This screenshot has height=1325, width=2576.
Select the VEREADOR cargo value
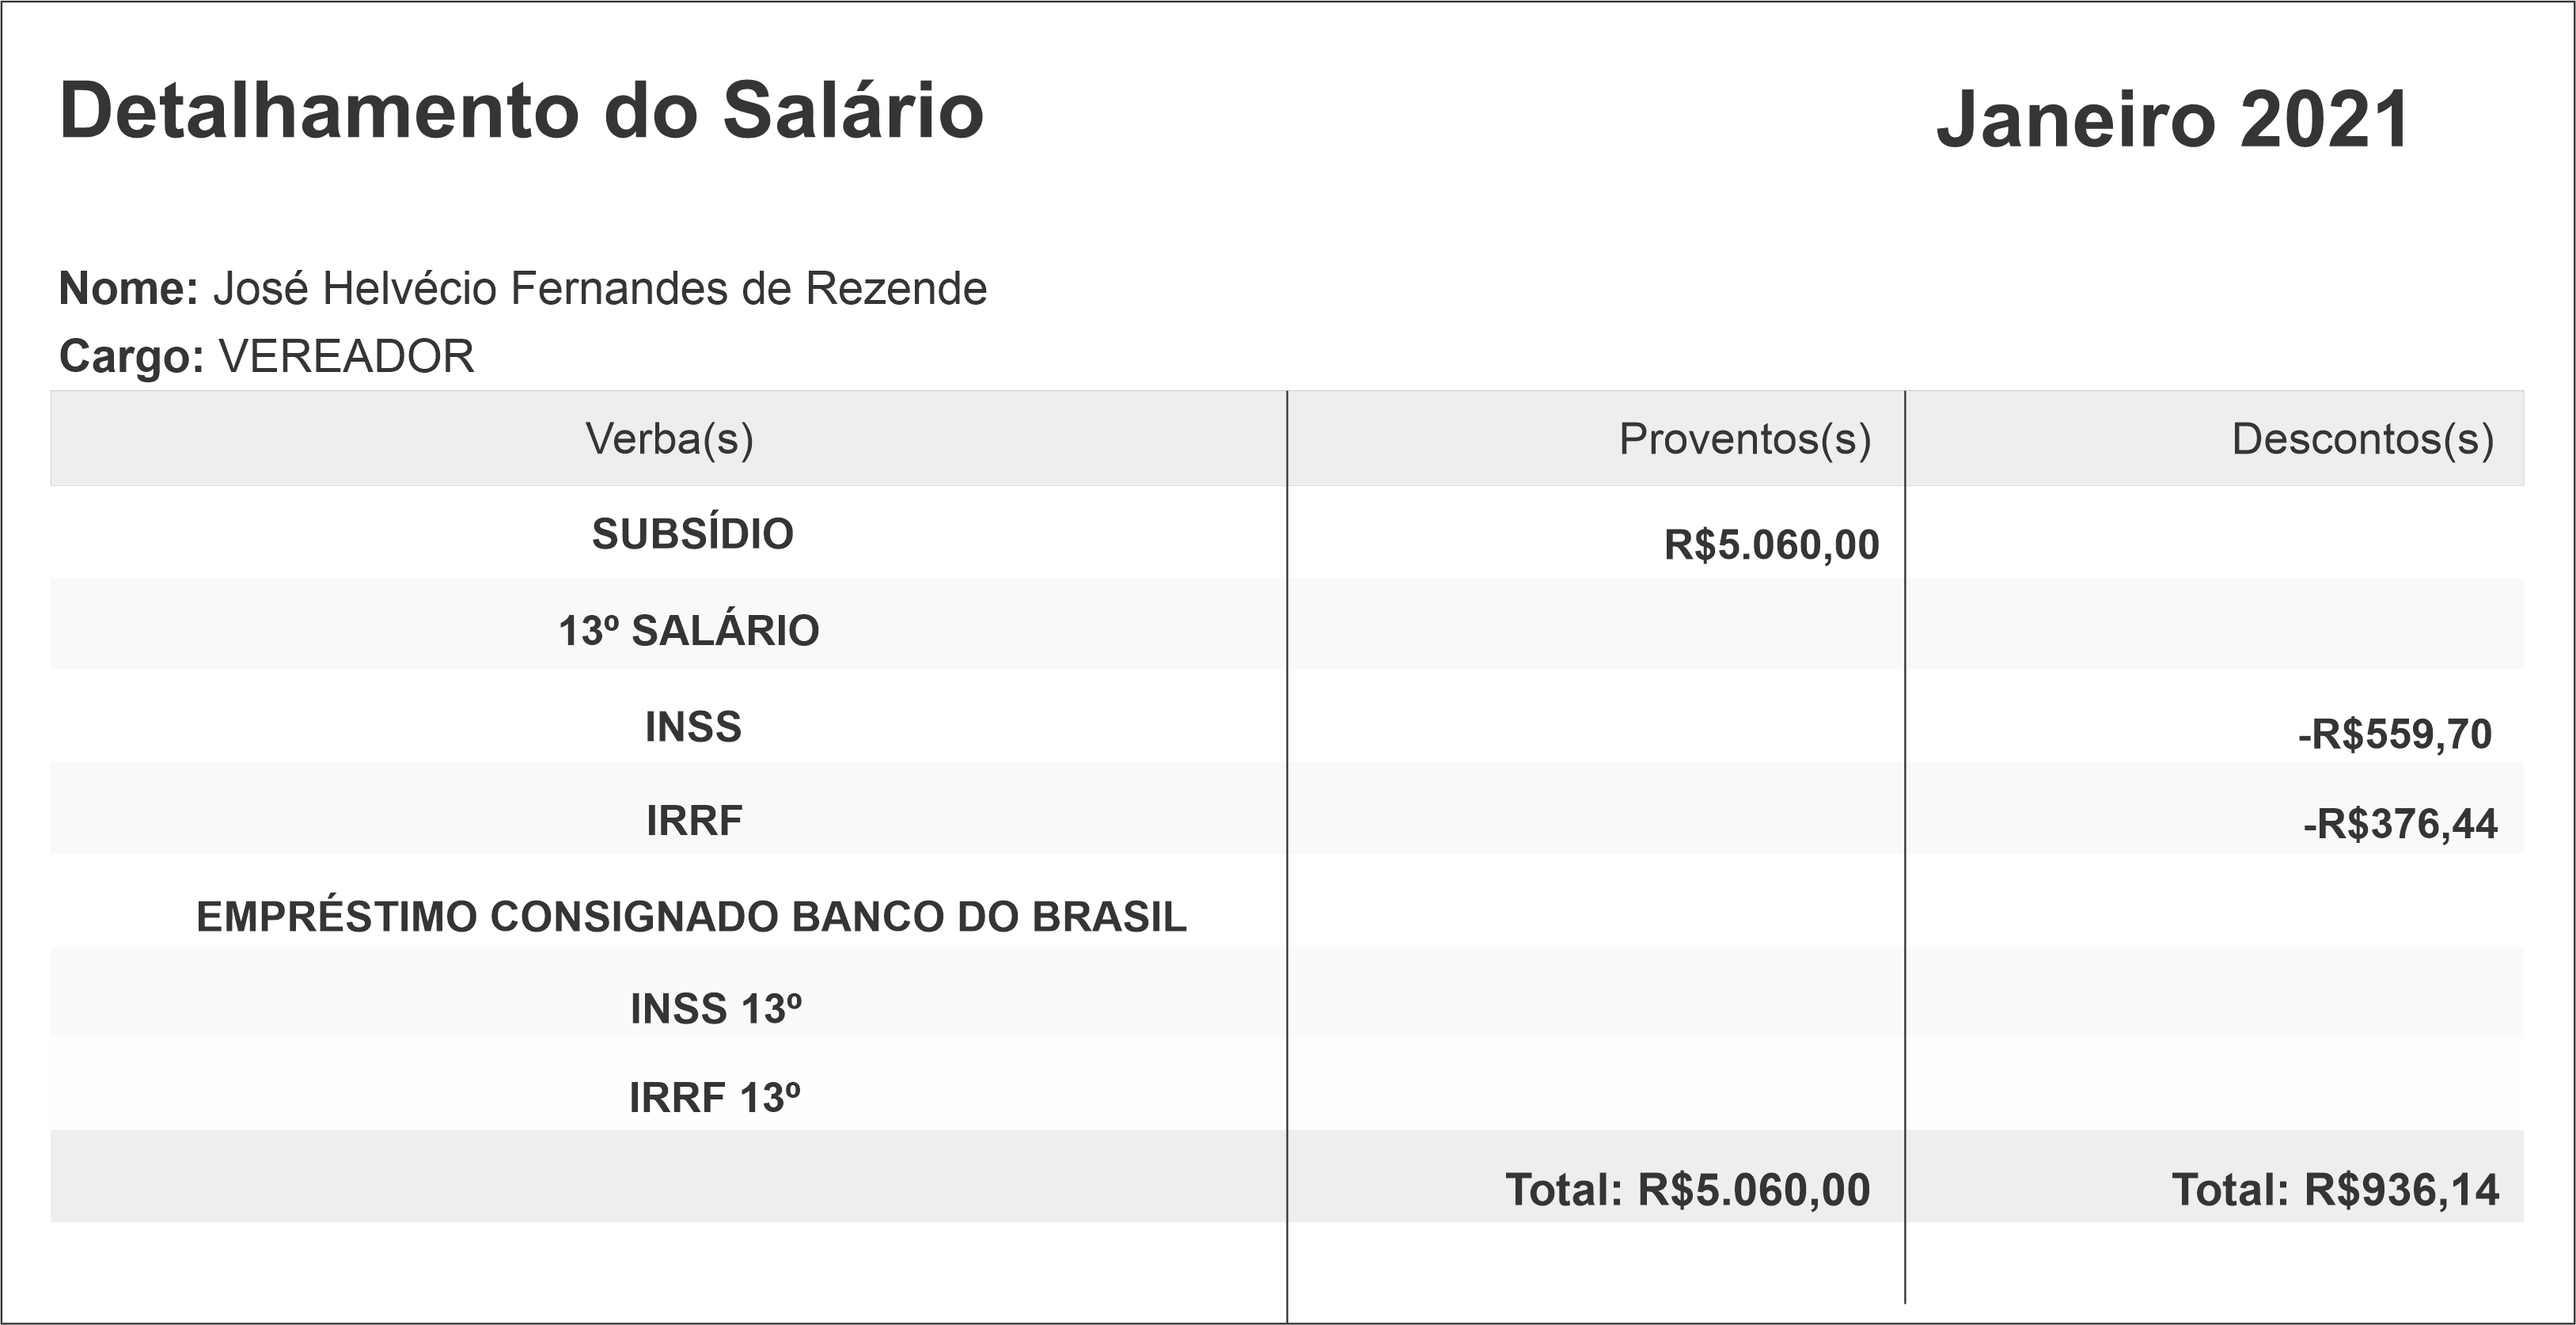pyautogui.click(x=346, y=356)
